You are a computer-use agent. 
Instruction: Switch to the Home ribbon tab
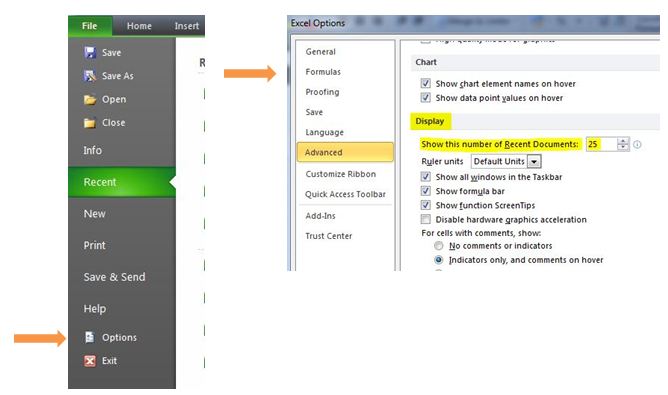click(139, 26)
